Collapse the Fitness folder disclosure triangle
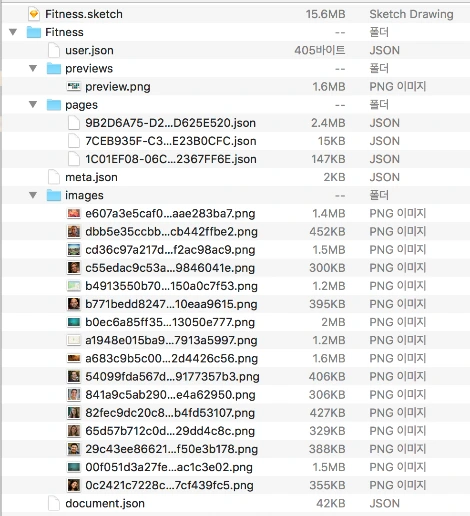470x516 pixels. pos(13,32)
